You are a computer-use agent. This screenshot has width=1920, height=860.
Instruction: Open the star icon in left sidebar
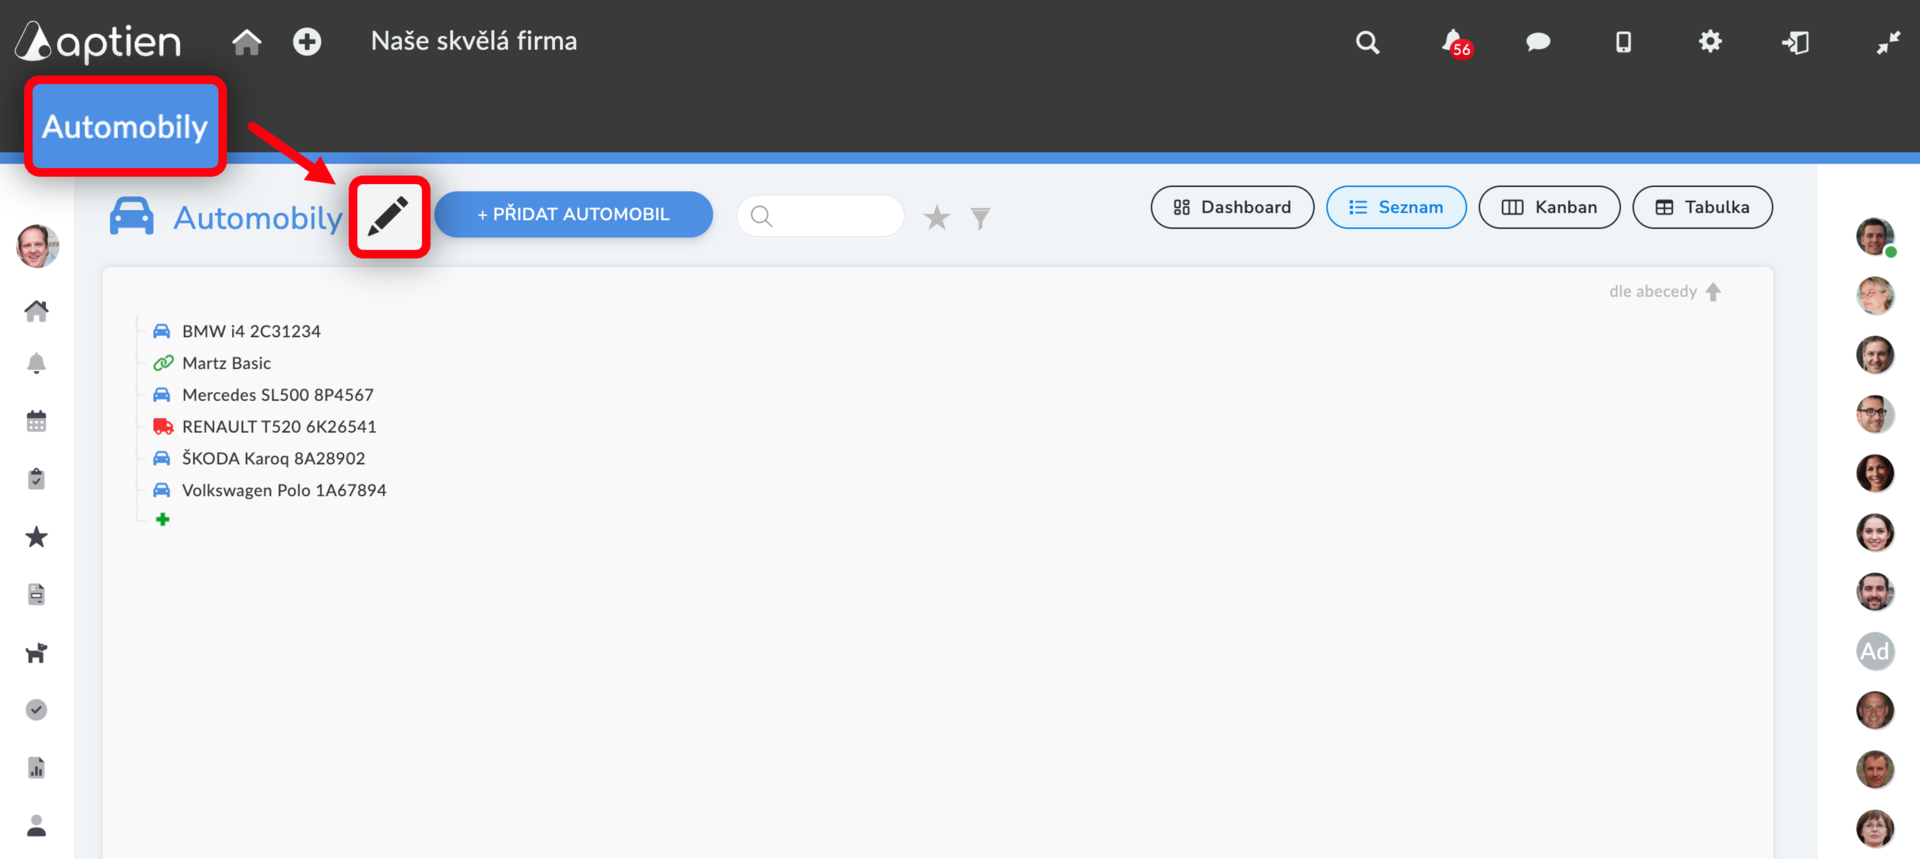[x=36, y=537]
